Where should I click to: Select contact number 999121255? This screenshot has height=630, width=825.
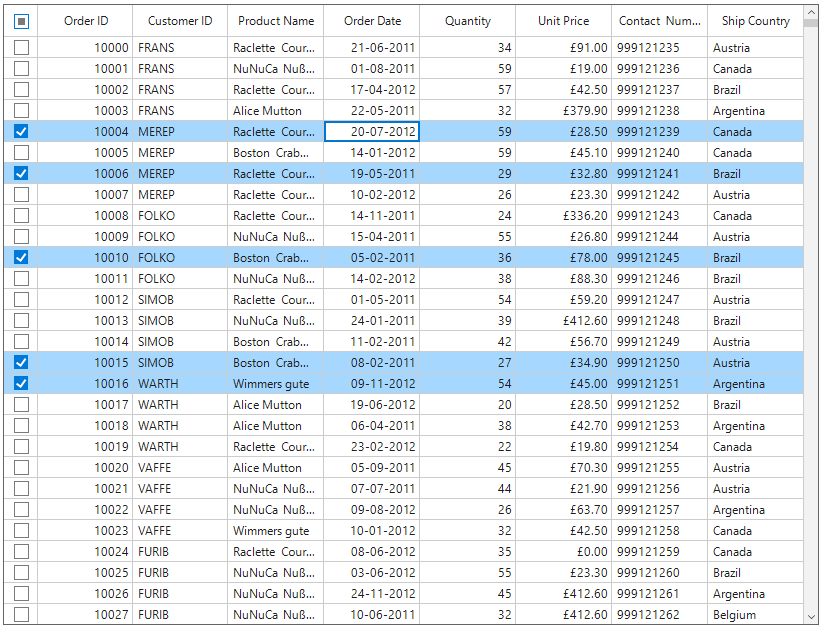click(660, 468)
